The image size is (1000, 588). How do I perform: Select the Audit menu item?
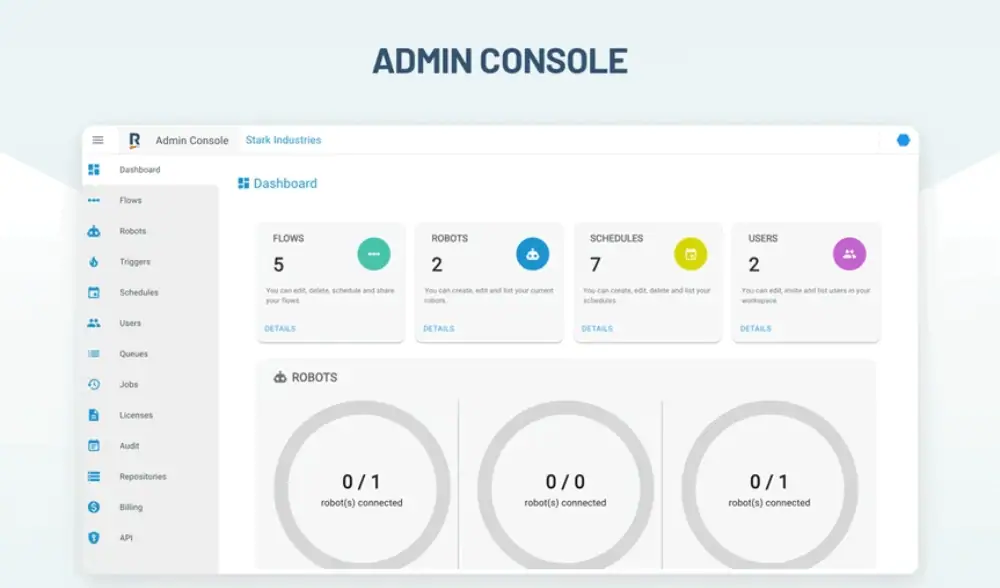tap(129, 446)
